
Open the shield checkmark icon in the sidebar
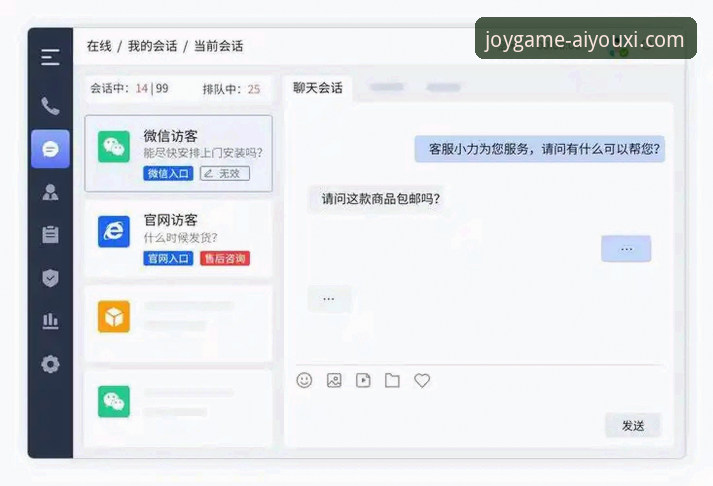tap(50, 278)
